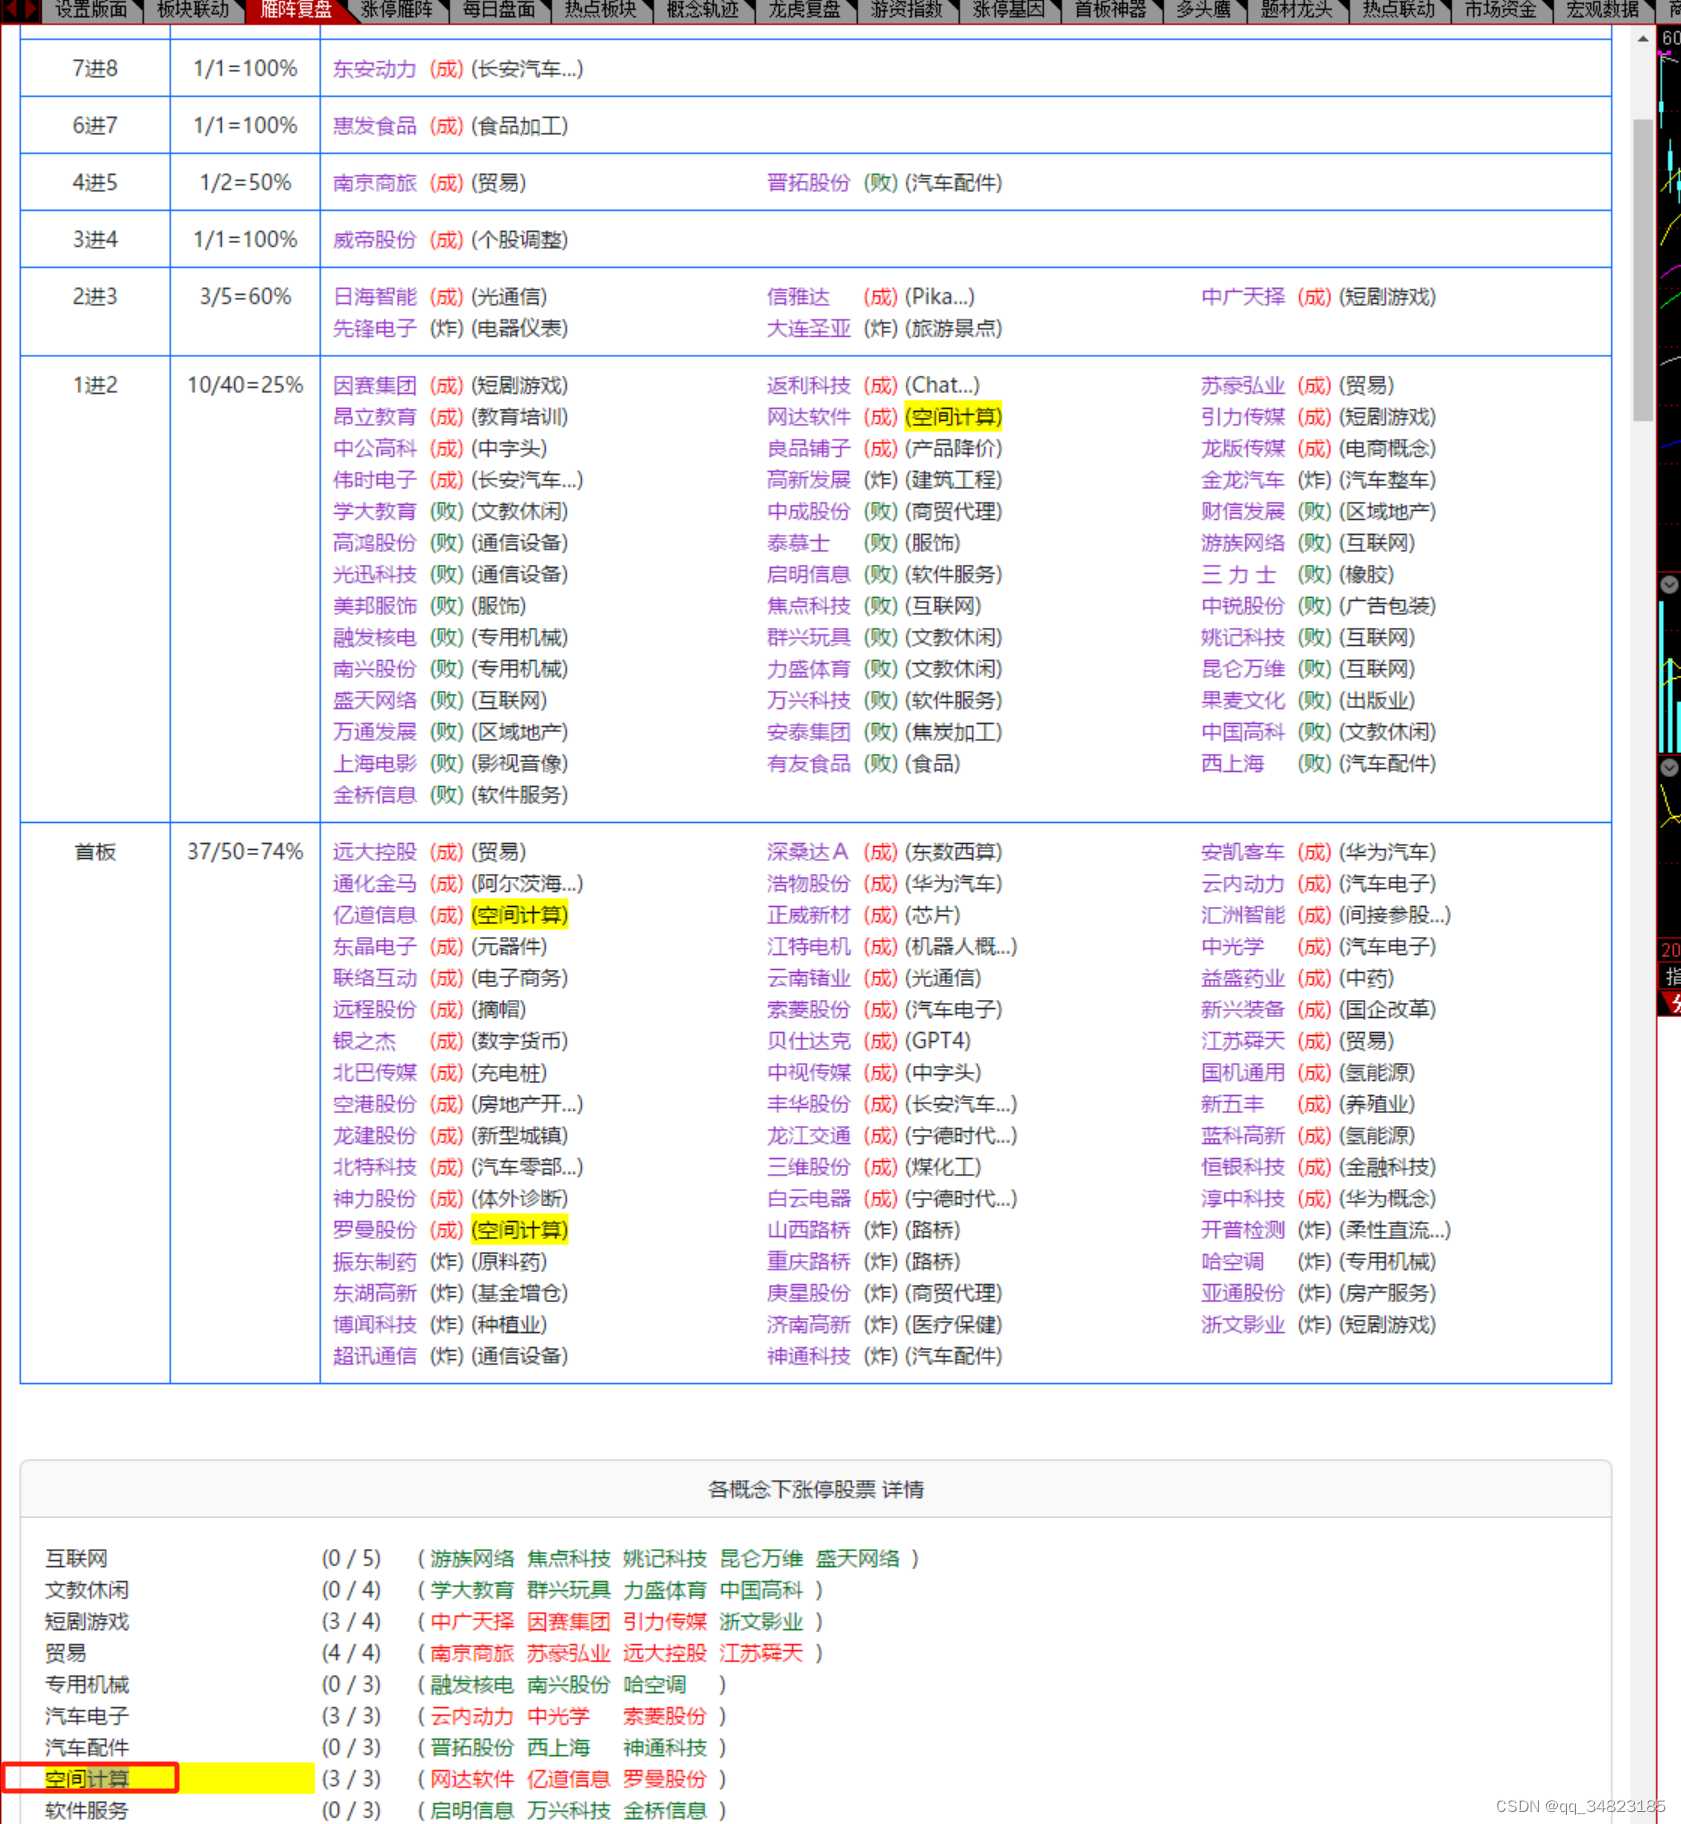Open the 多头鹰 tab

click(x=1203, y=10)
